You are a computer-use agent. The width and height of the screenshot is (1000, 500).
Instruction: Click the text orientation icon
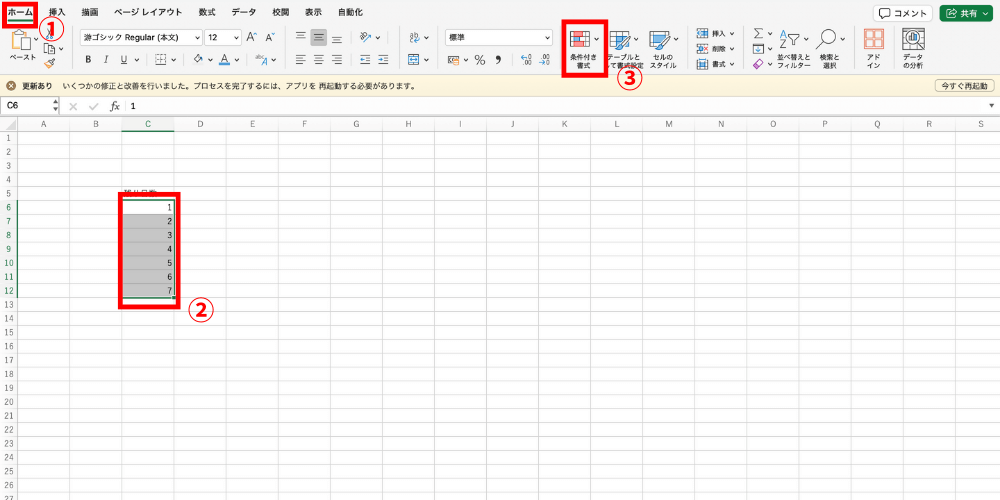pyautogui.click(x=365, y=38)
